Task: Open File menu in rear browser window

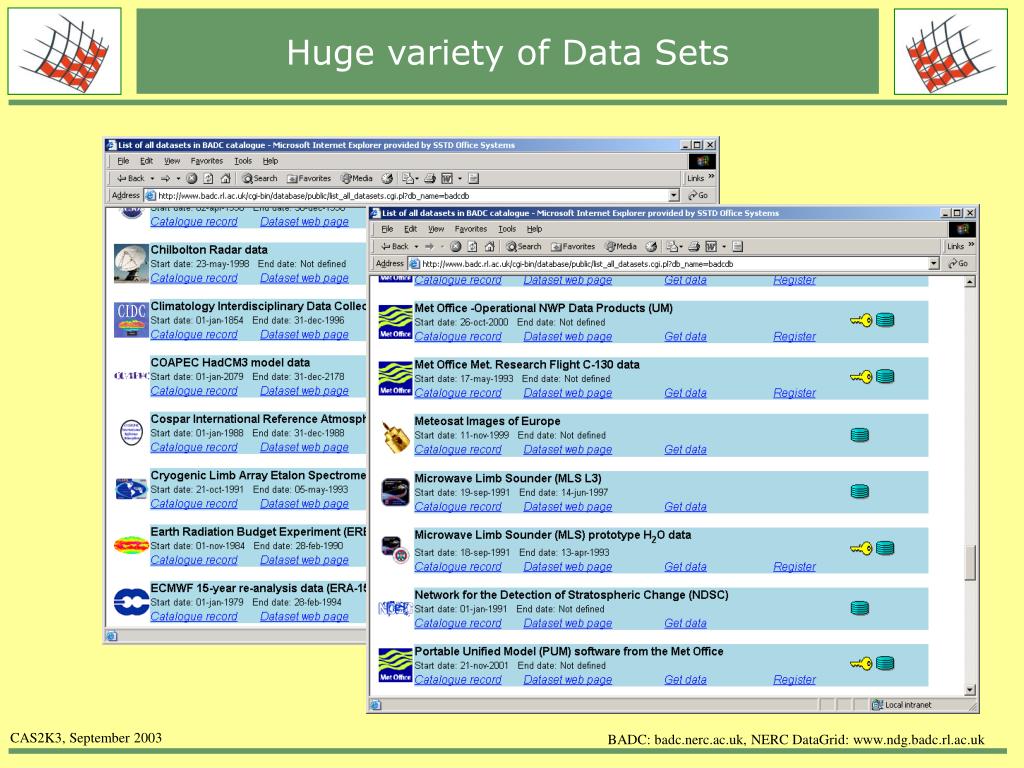Action: [x=123, y=161]
